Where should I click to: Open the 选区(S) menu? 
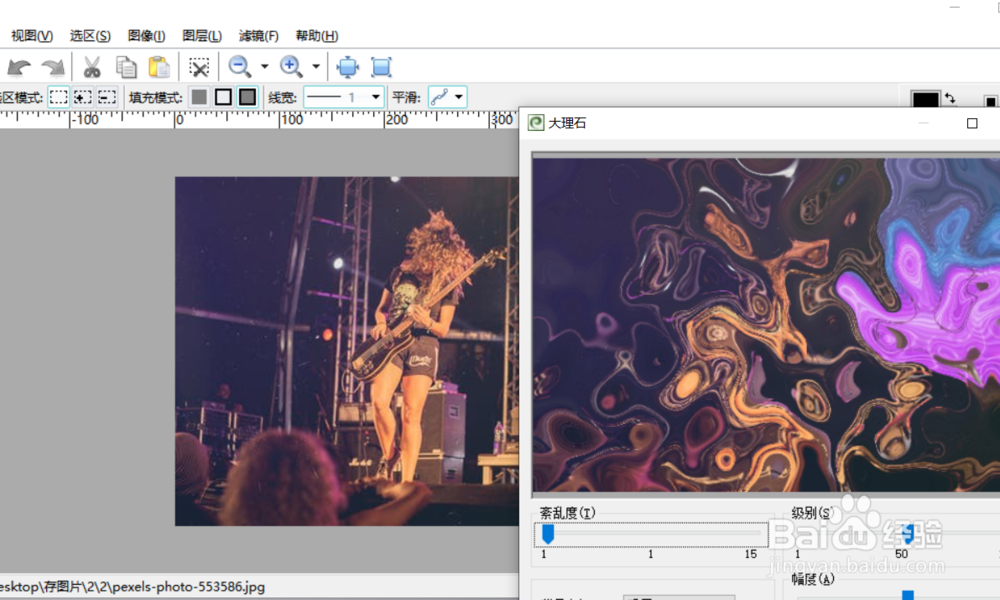[x=90, y=36]
